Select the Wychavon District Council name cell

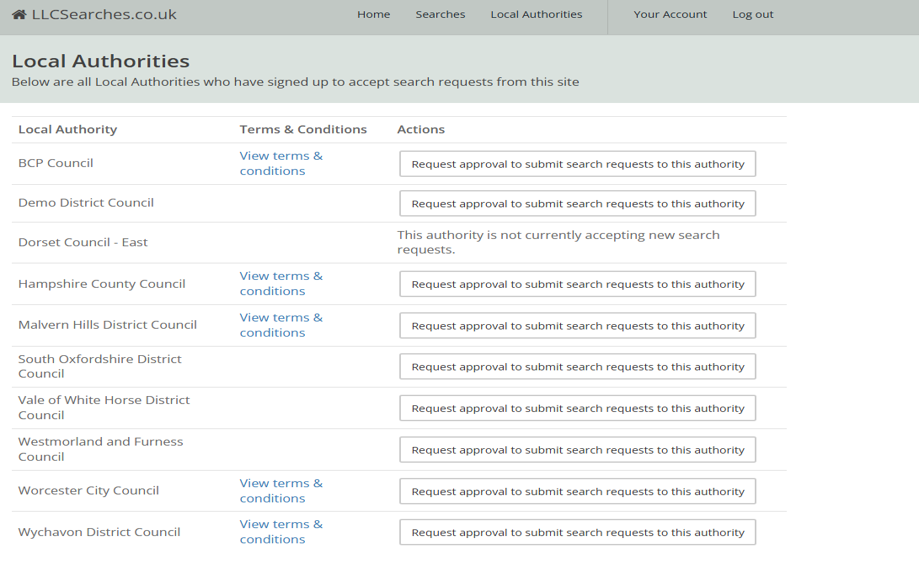(99, 532)
